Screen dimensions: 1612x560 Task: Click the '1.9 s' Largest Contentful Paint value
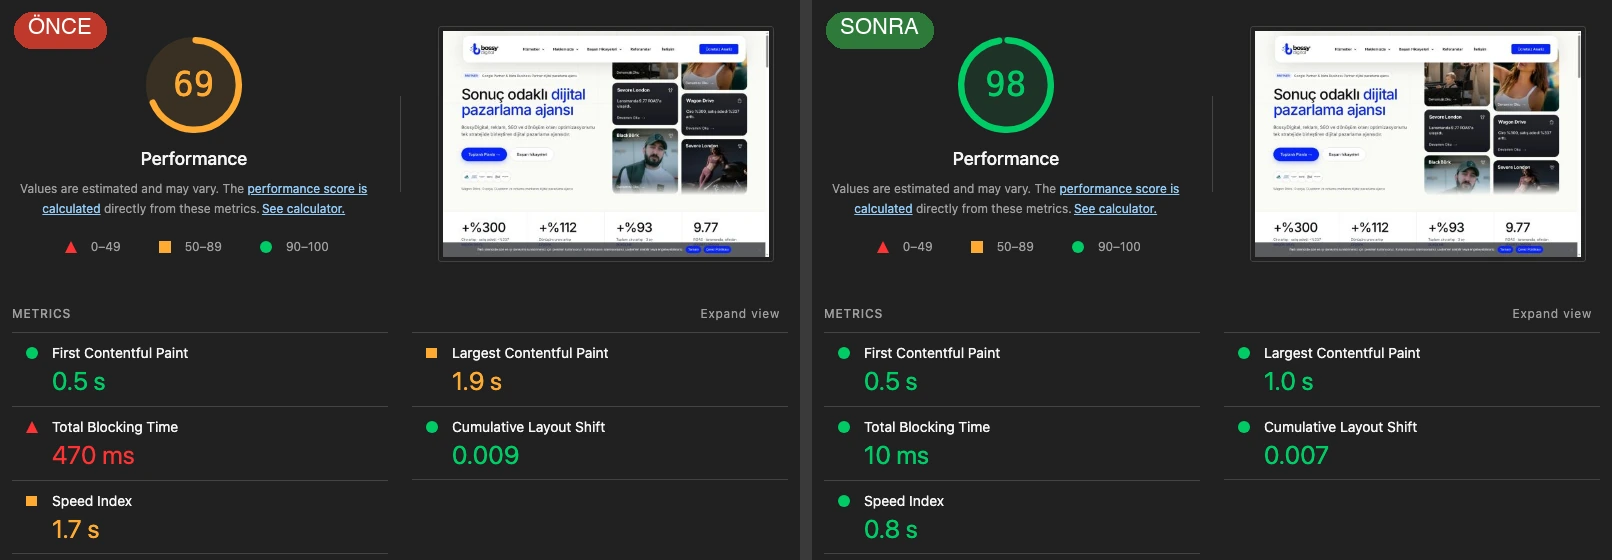[x=477, y=382]
